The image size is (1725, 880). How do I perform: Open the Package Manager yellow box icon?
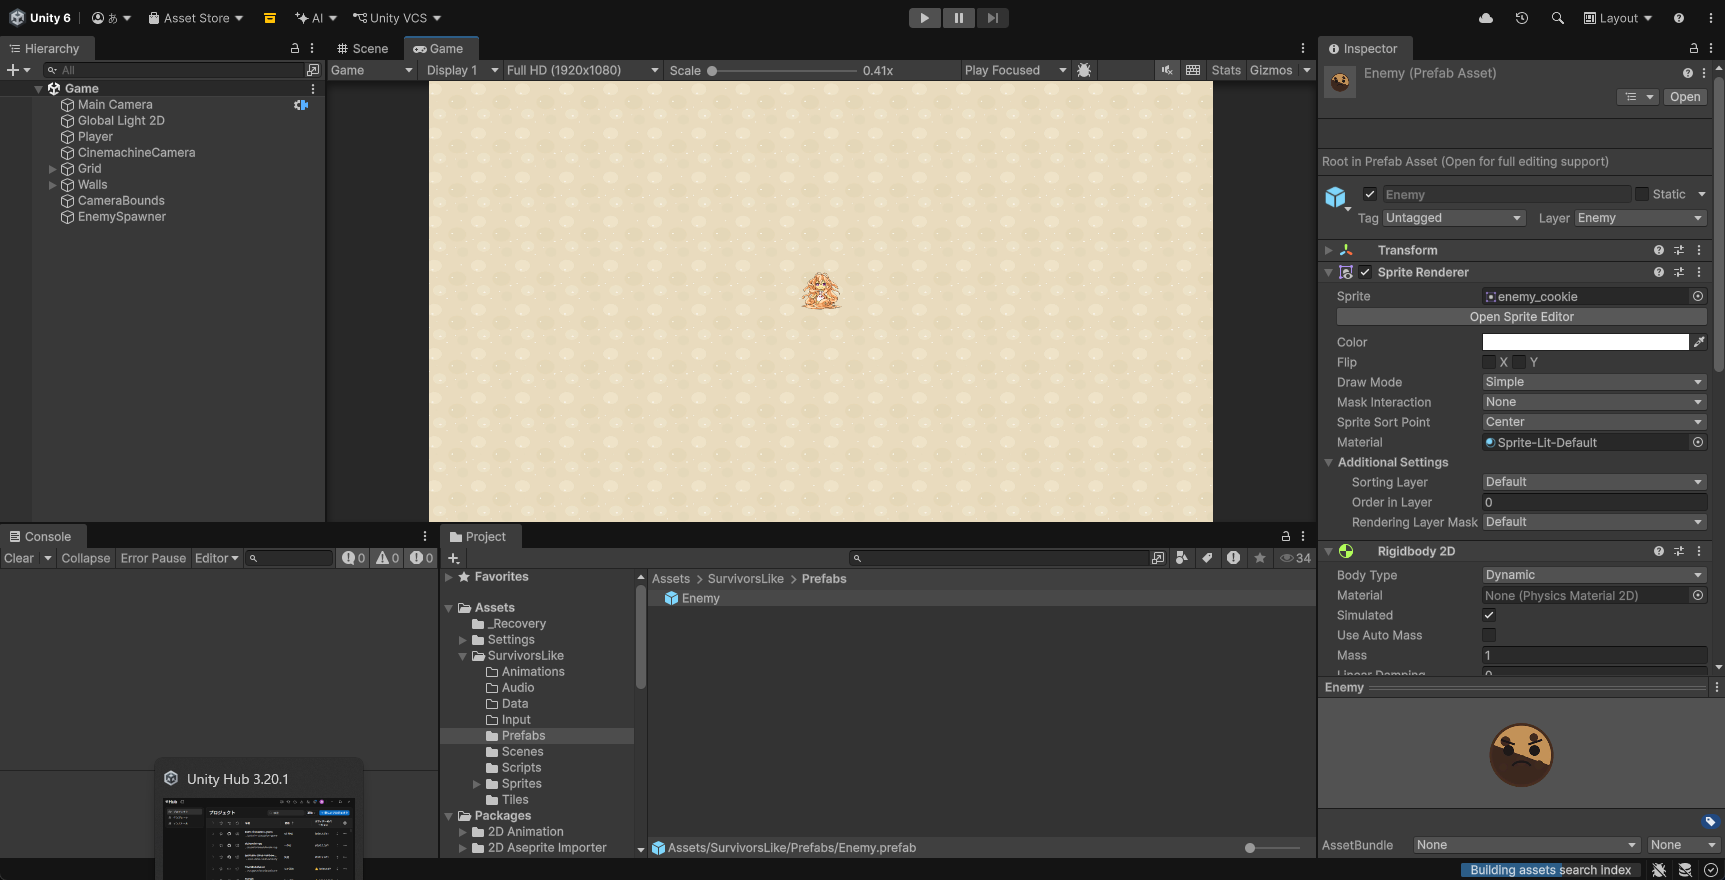click(x=270, y=18)
